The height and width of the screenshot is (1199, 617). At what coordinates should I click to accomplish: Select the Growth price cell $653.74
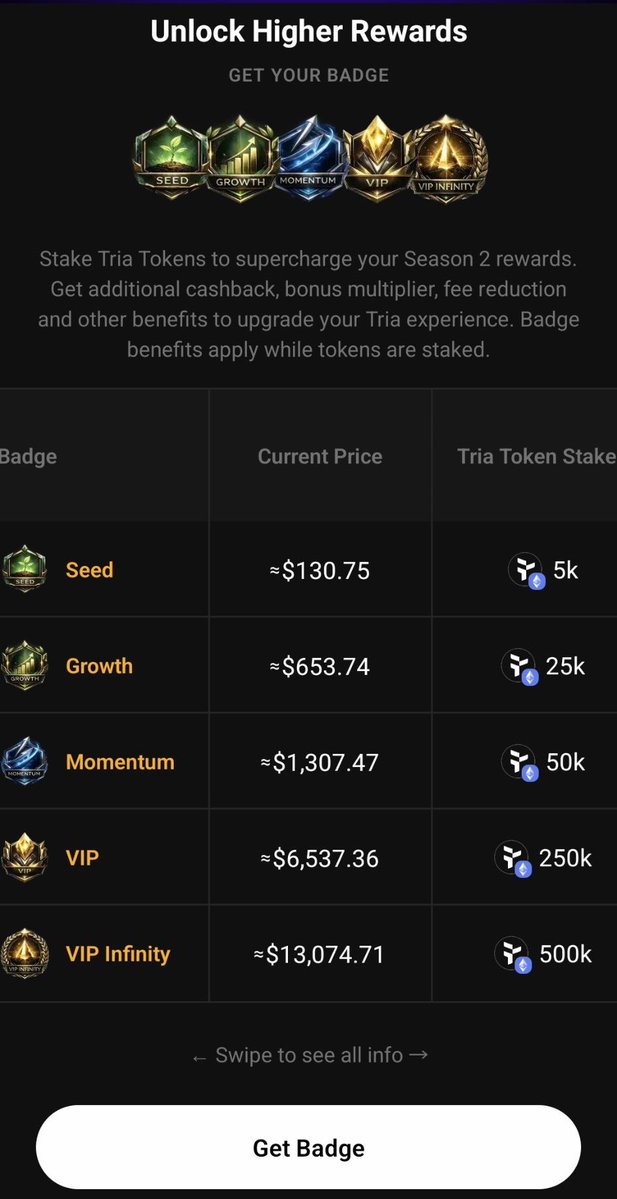(320, 666)
